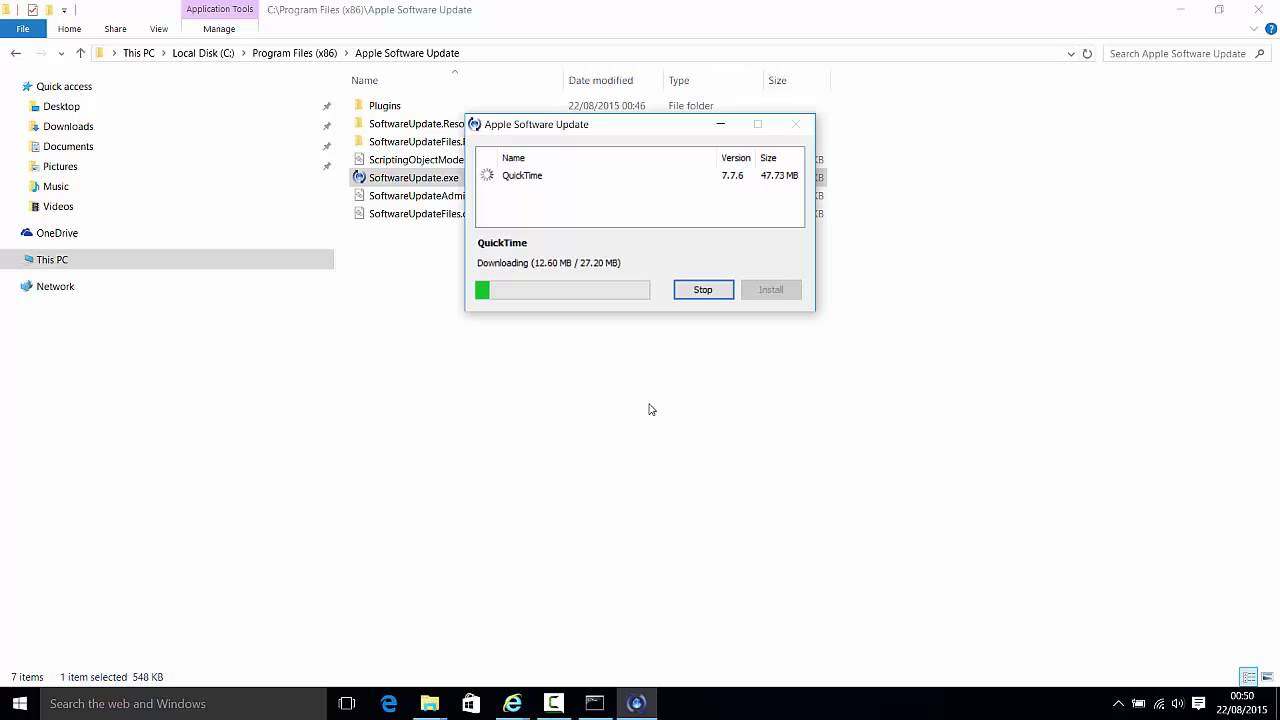1280x720 pixels.
Task: Open the File ribbon tab
Action: 22,29
